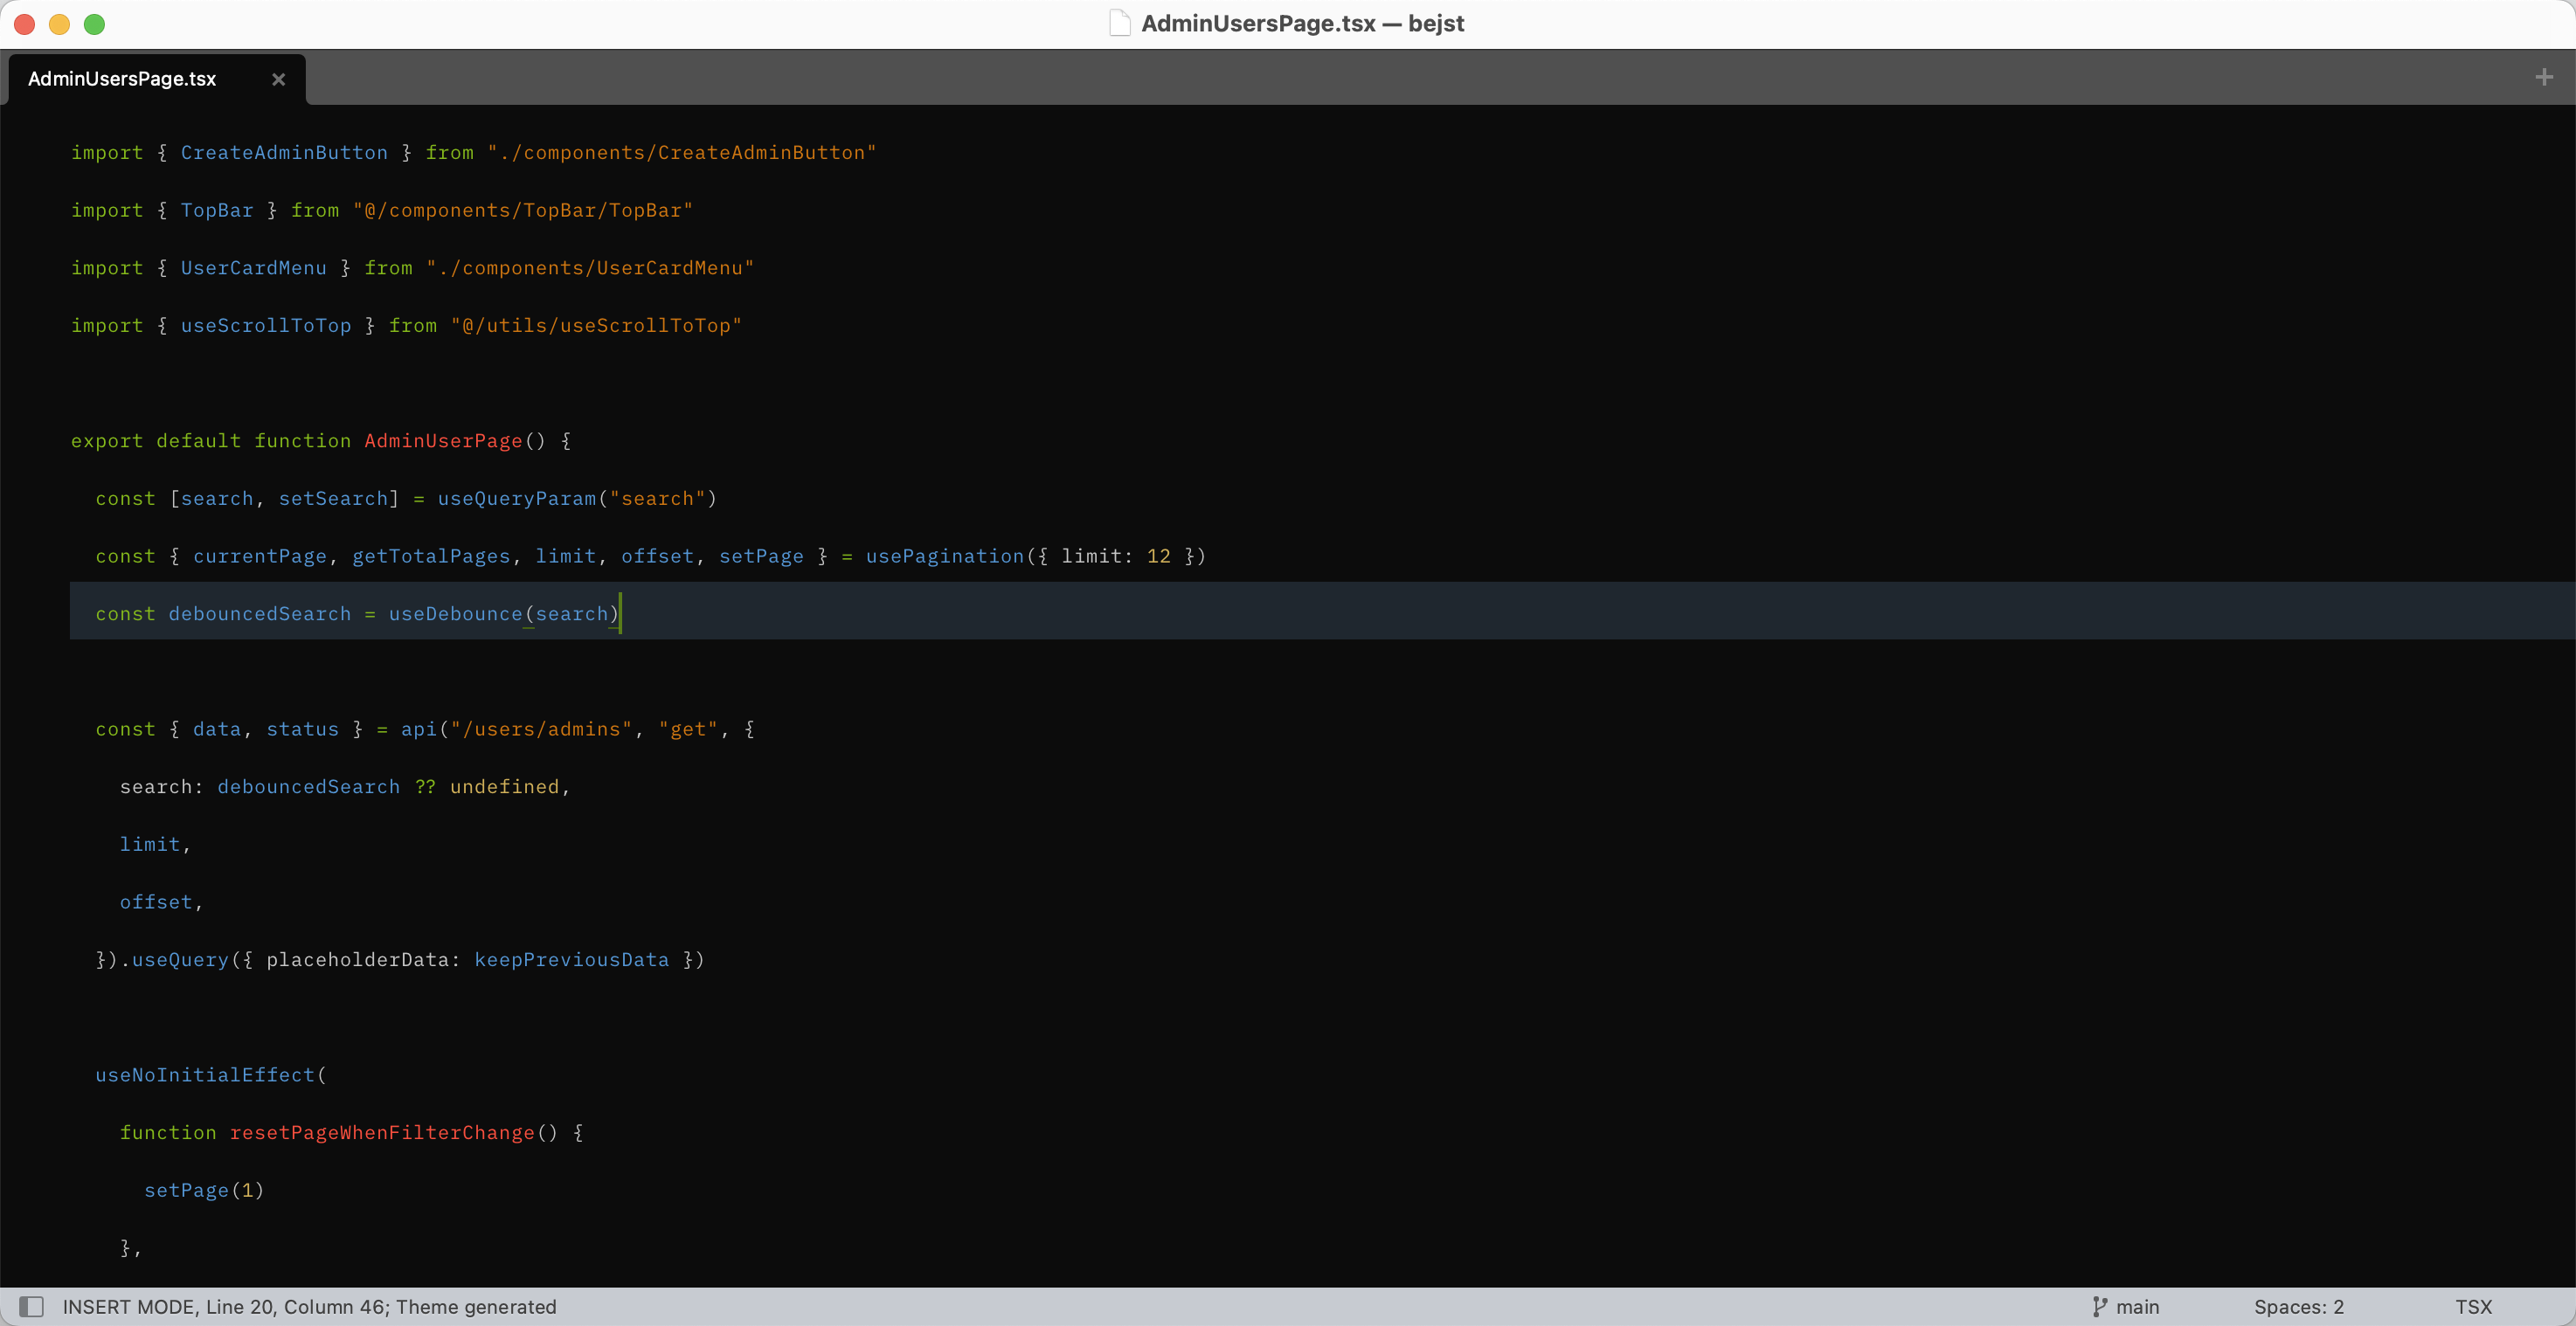
Task: Change indentation via Spaces: 2
Action: (x=2298, y=1306)
